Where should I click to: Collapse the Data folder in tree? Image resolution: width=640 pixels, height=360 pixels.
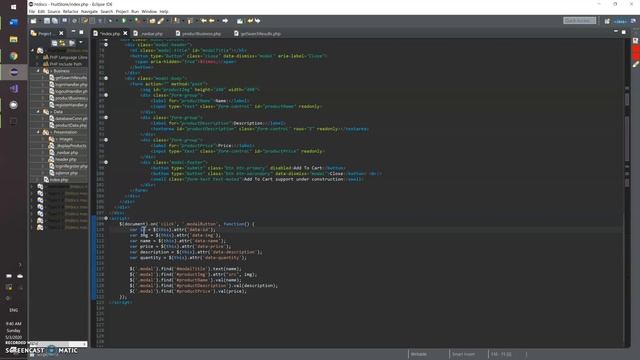coord(38,111)
